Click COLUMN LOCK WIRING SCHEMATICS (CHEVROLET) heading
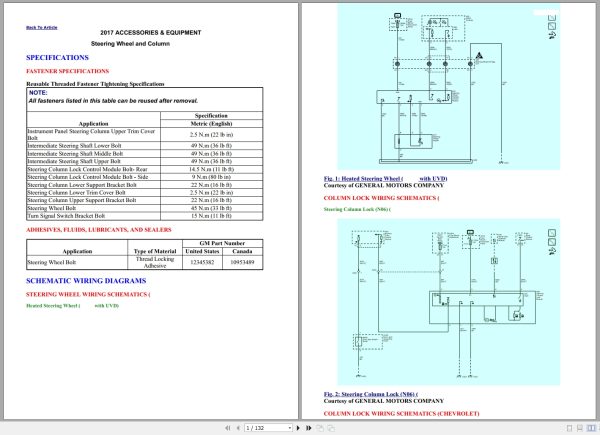The image size is (600, 435). 401,414
